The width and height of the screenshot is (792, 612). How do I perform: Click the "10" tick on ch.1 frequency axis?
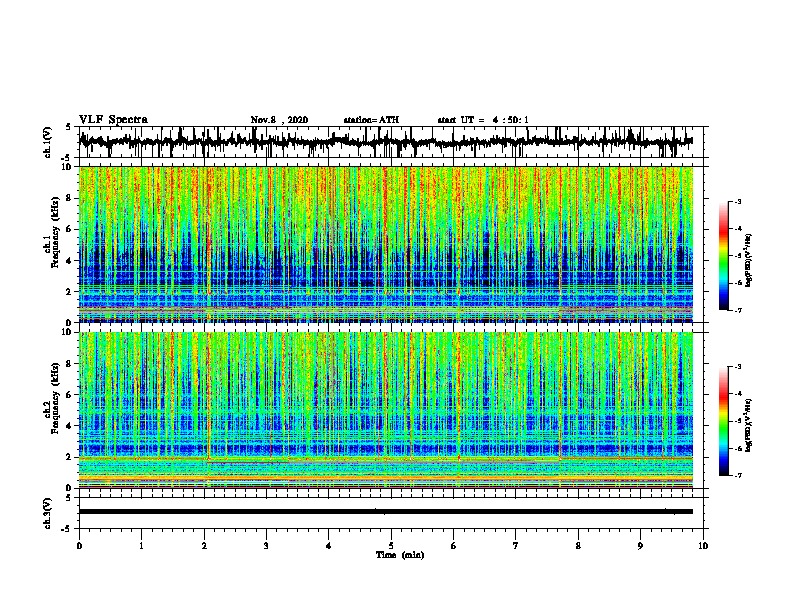point(68,167)
